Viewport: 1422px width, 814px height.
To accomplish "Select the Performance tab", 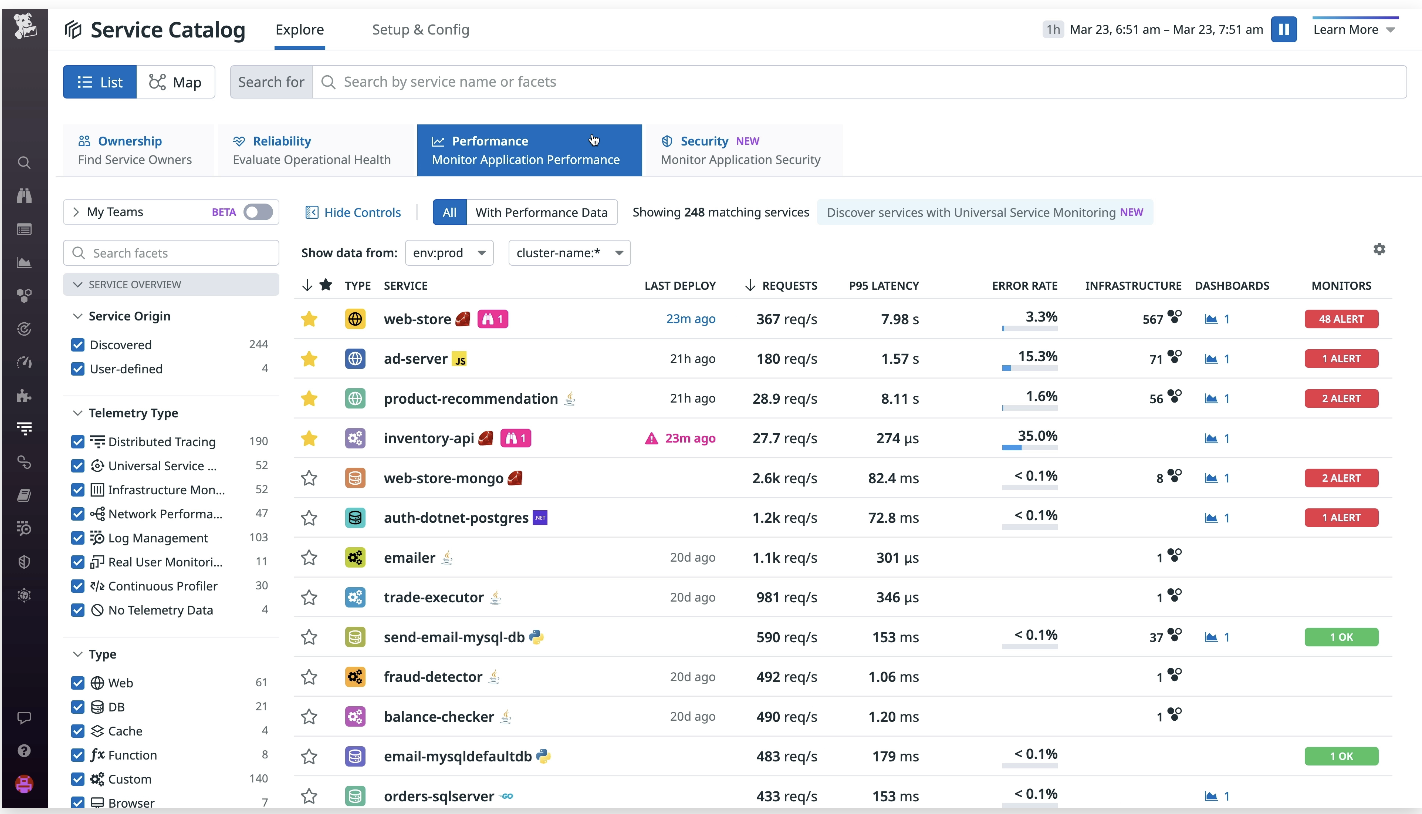I will (x=529, y=150).
